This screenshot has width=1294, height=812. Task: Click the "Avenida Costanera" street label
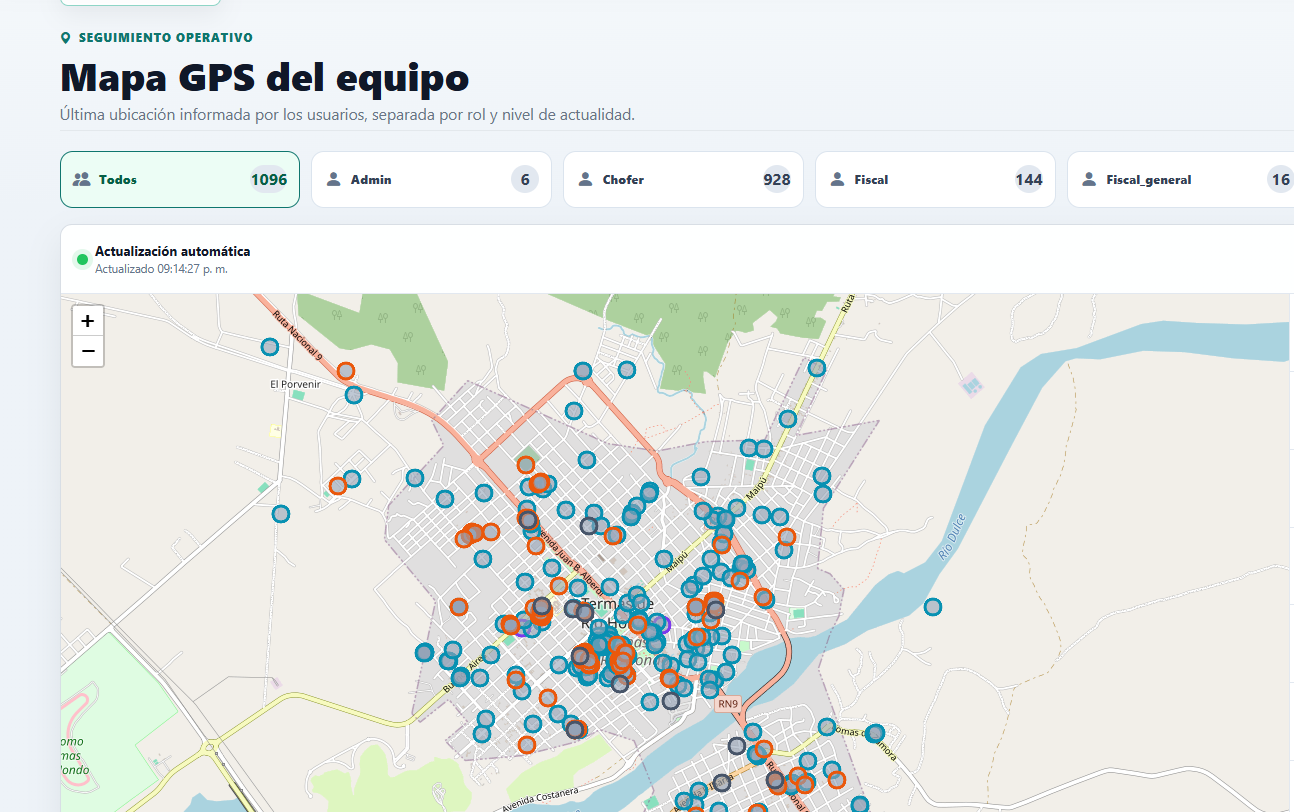click(x=540, y=798)
